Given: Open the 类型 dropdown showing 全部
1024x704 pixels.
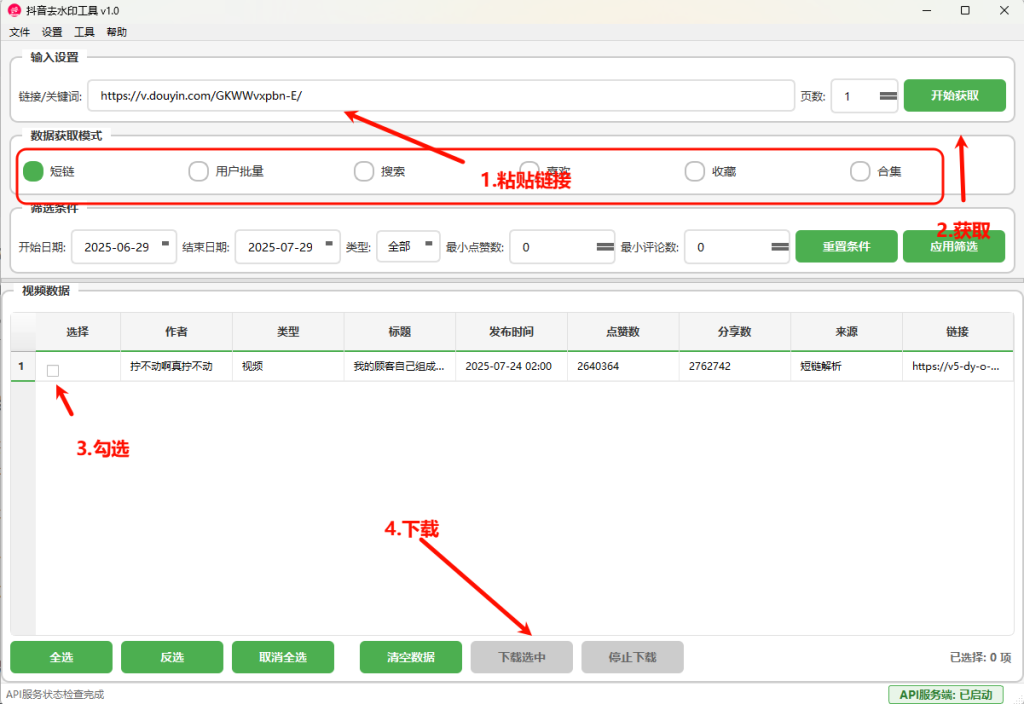Looking at the screenshot, I should 408,246.
